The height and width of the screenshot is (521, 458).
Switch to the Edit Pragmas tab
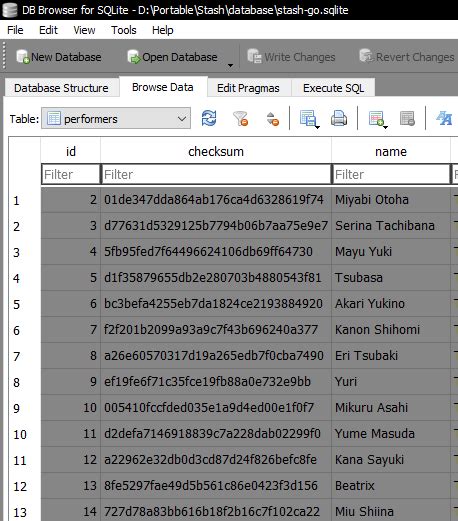pyautogui.click(x=248, y=88)
